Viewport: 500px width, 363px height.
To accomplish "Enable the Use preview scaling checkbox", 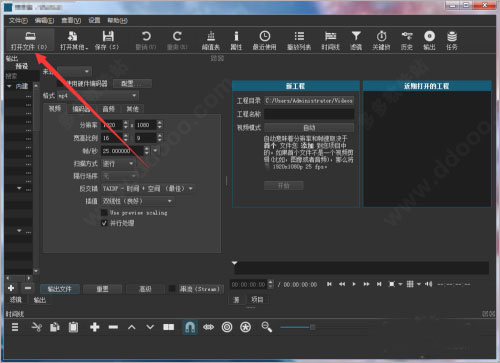I will point(104,213).
